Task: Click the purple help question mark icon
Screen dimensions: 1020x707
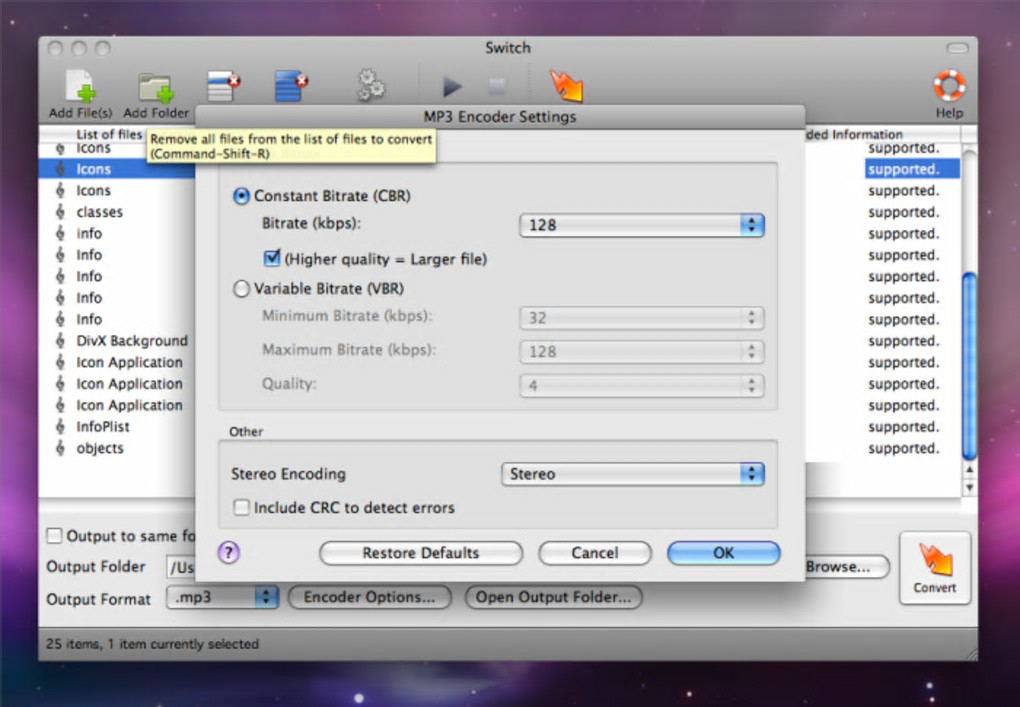Action: pos(228,553)
